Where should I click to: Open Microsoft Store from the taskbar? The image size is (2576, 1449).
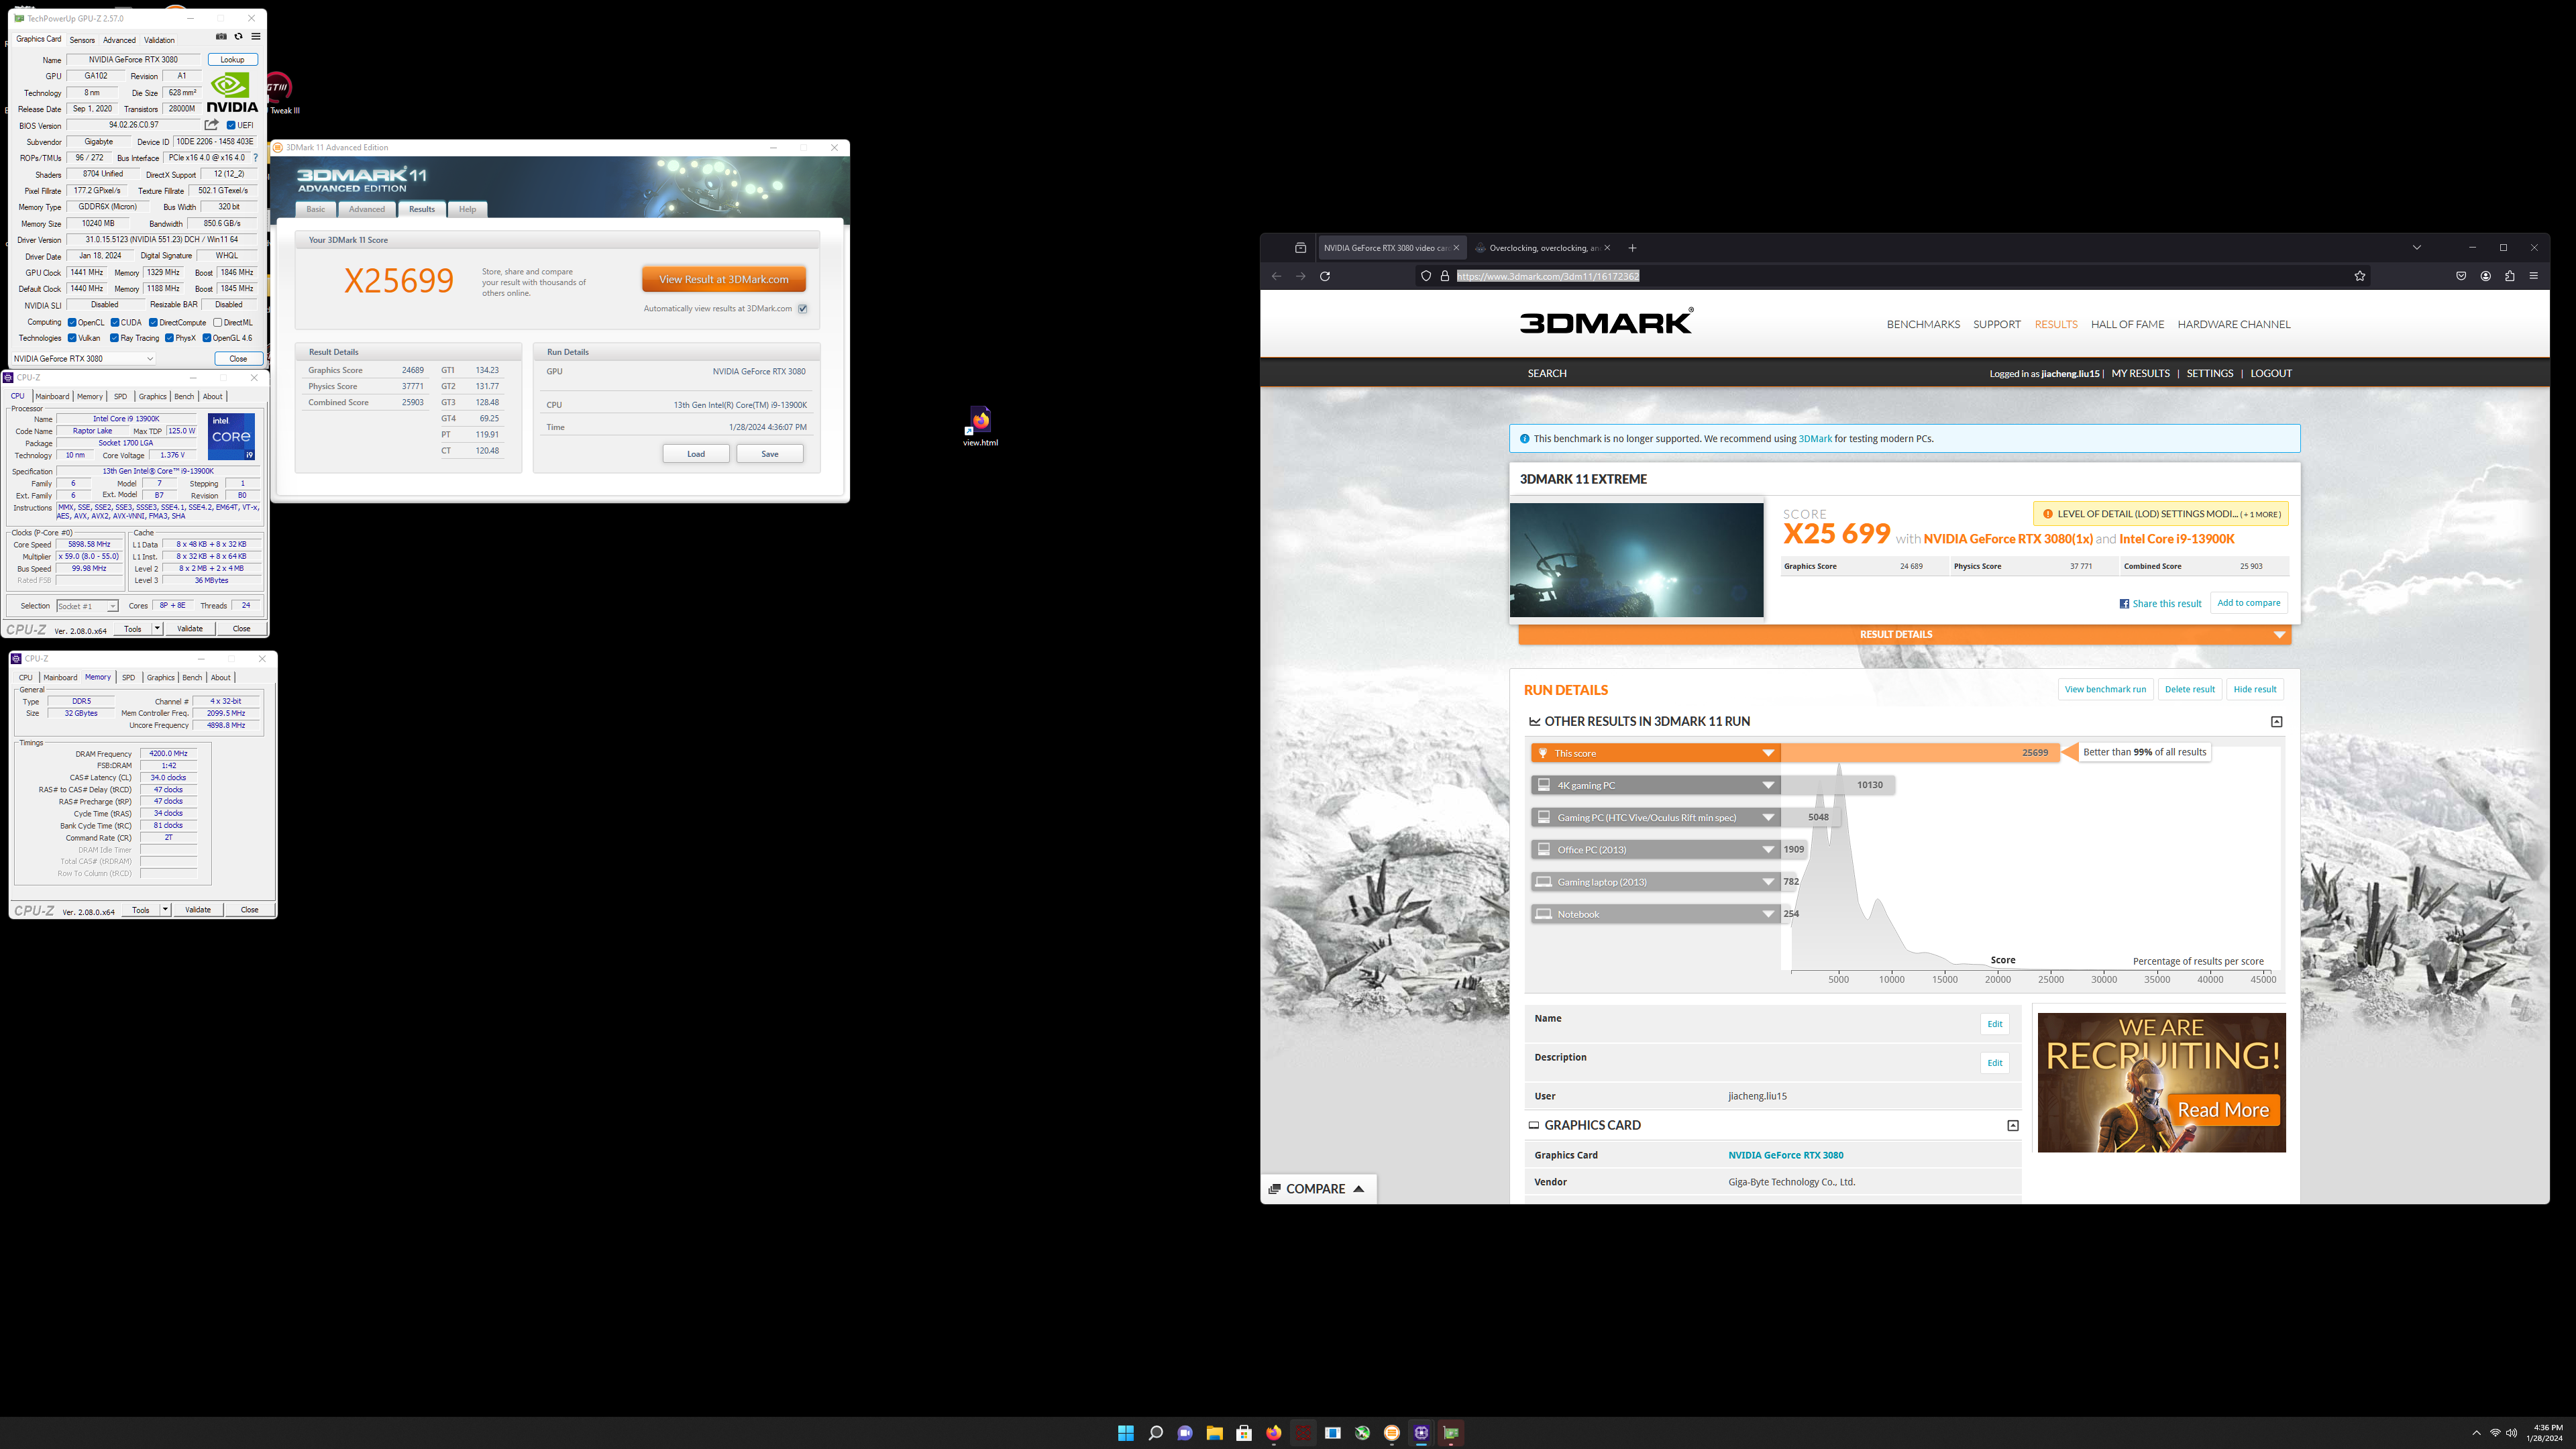tap(1244, 1433)
